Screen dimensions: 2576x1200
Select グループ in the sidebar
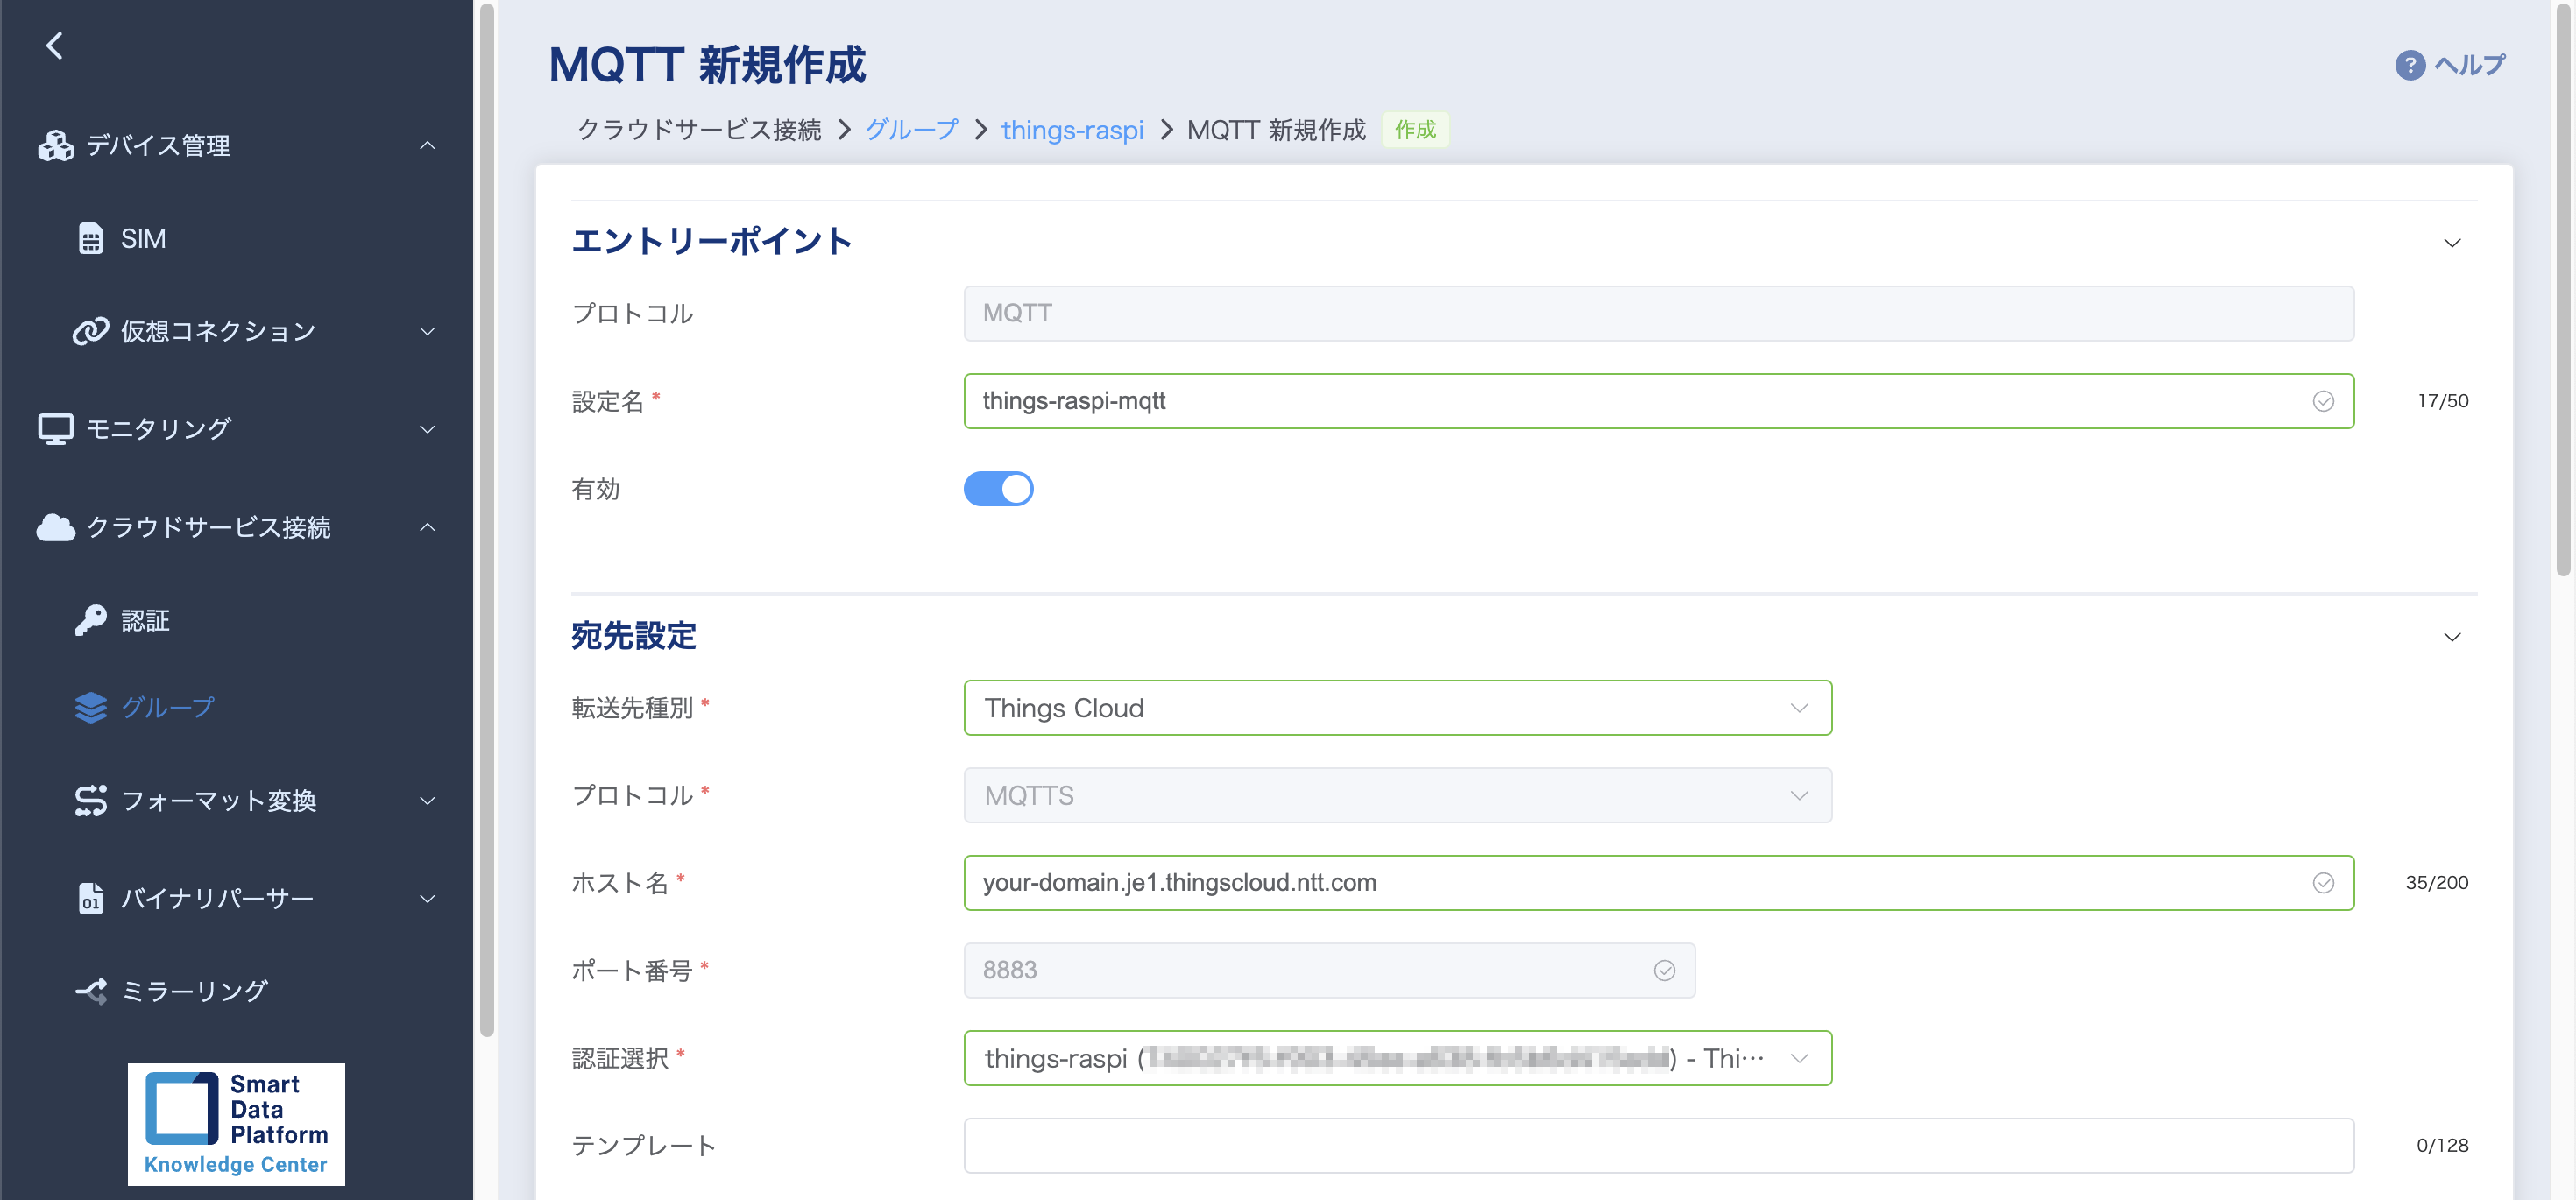(x=168, y=708)
